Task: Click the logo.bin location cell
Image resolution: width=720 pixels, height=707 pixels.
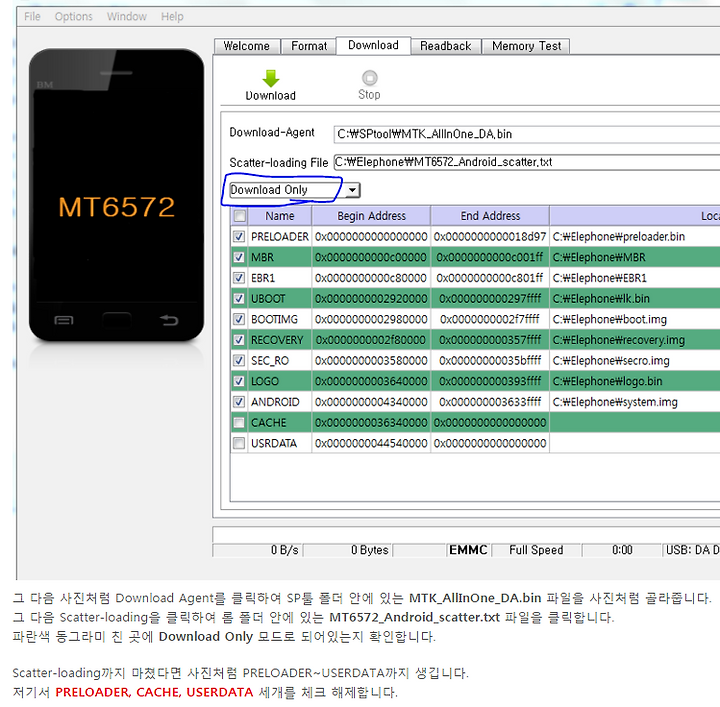Action: coord(635,381)
